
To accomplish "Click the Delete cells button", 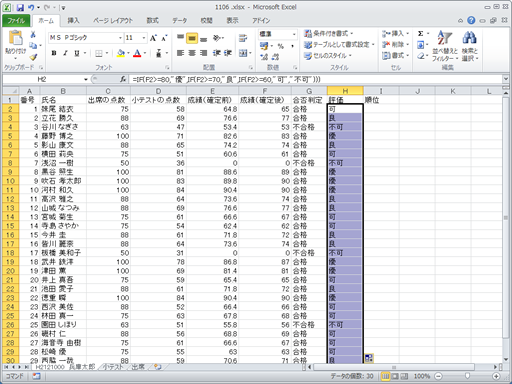I will [396, 45].
